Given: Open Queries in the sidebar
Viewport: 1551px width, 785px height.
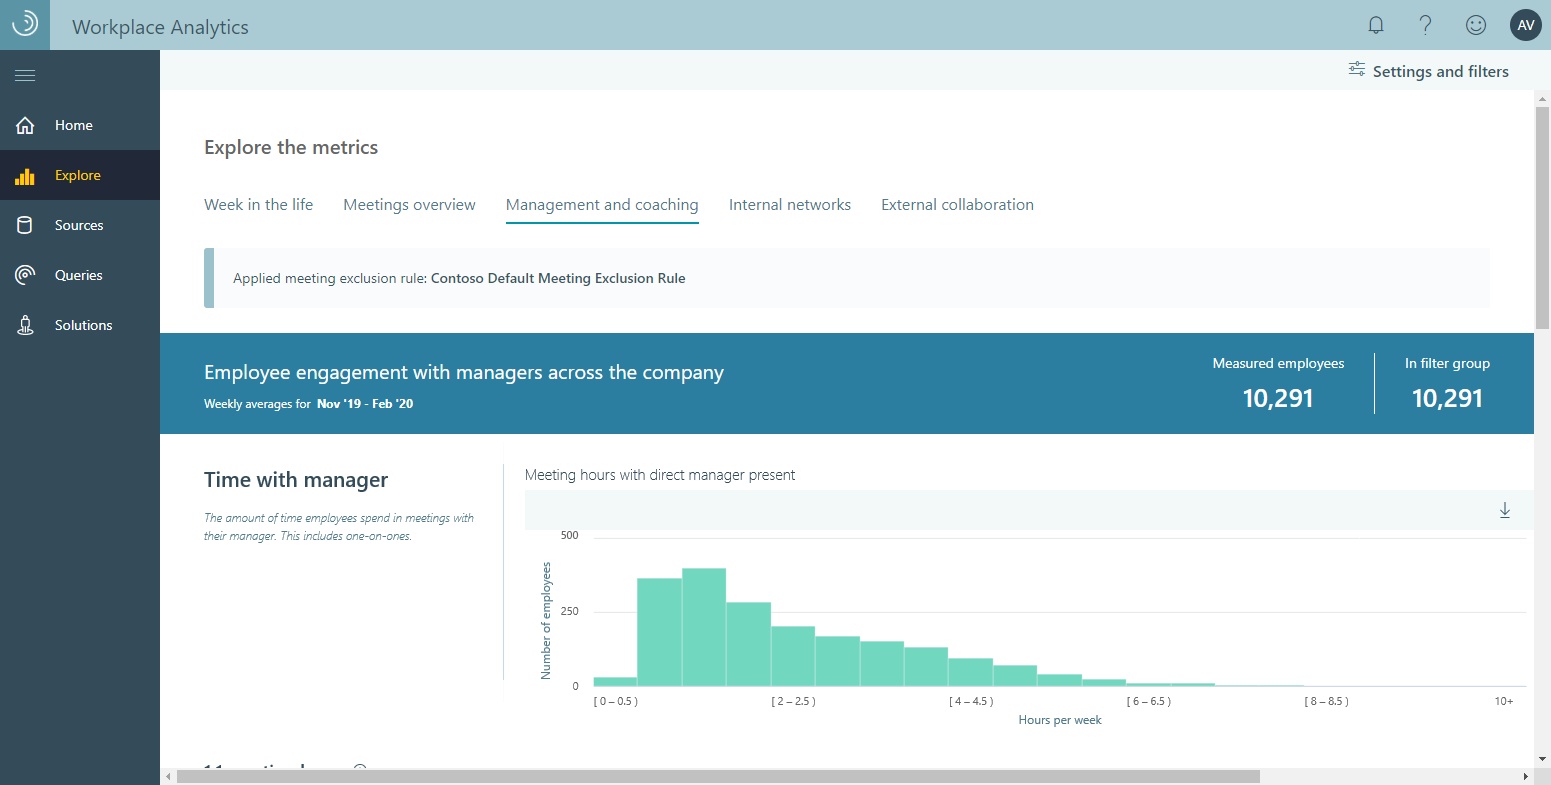Looking at the screenshot, I should (80, 275).
